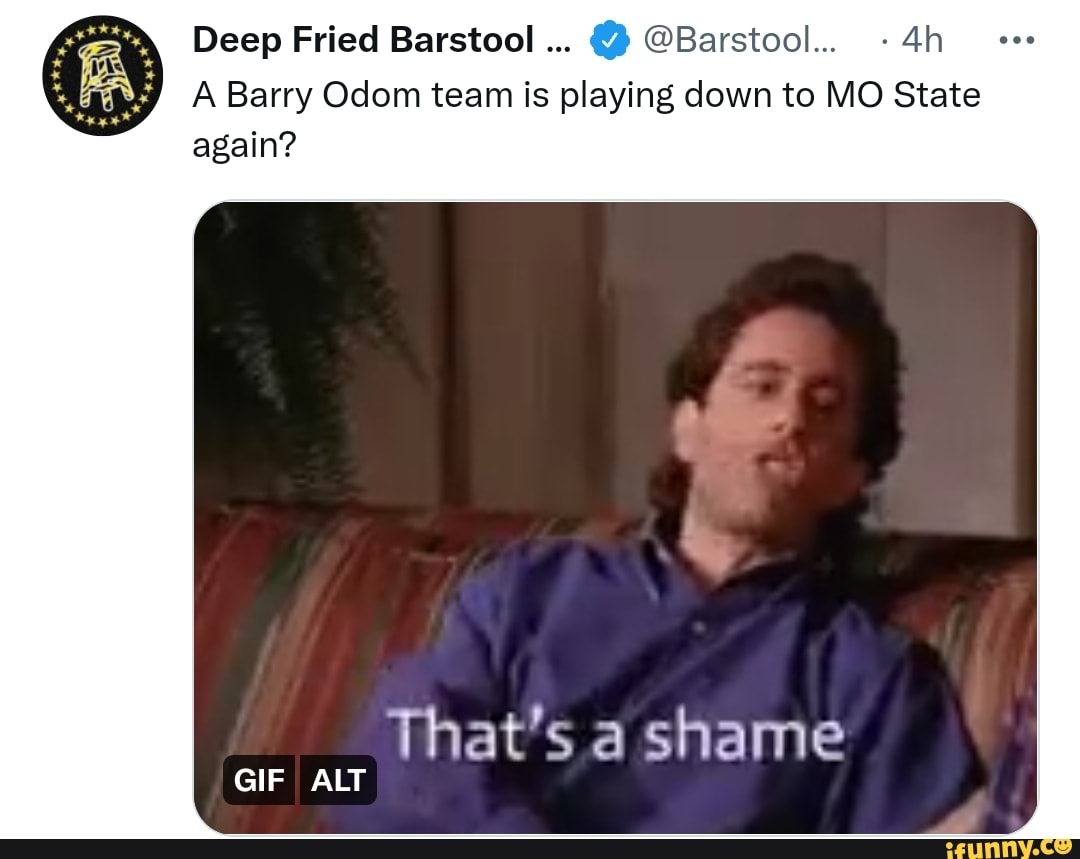Click the smiley face in ifunny logo

(x=1061, y=845)
